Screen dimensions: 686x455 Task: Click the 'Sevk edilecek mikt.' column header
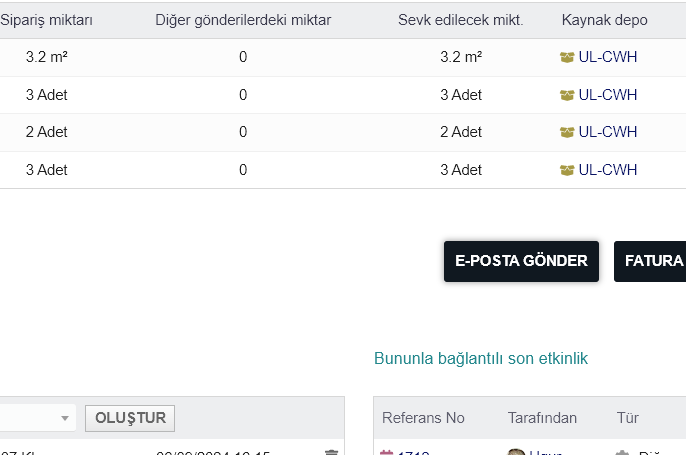click(x=461, y=20)
